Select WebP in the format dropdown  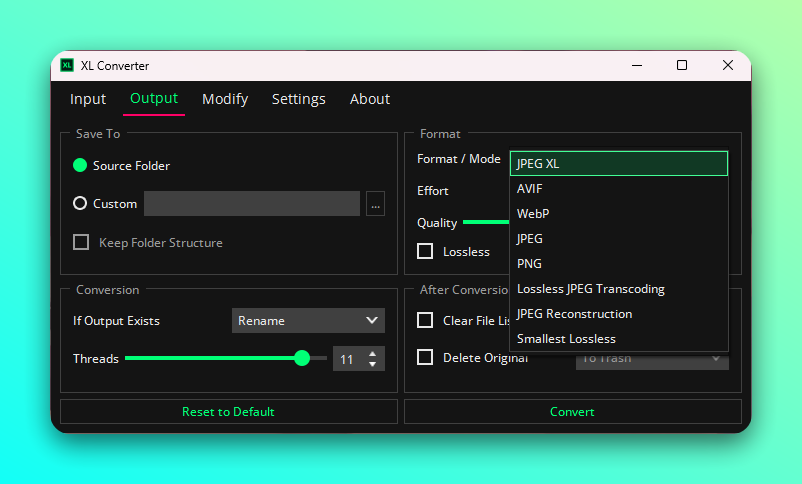(x=533, y=214)
